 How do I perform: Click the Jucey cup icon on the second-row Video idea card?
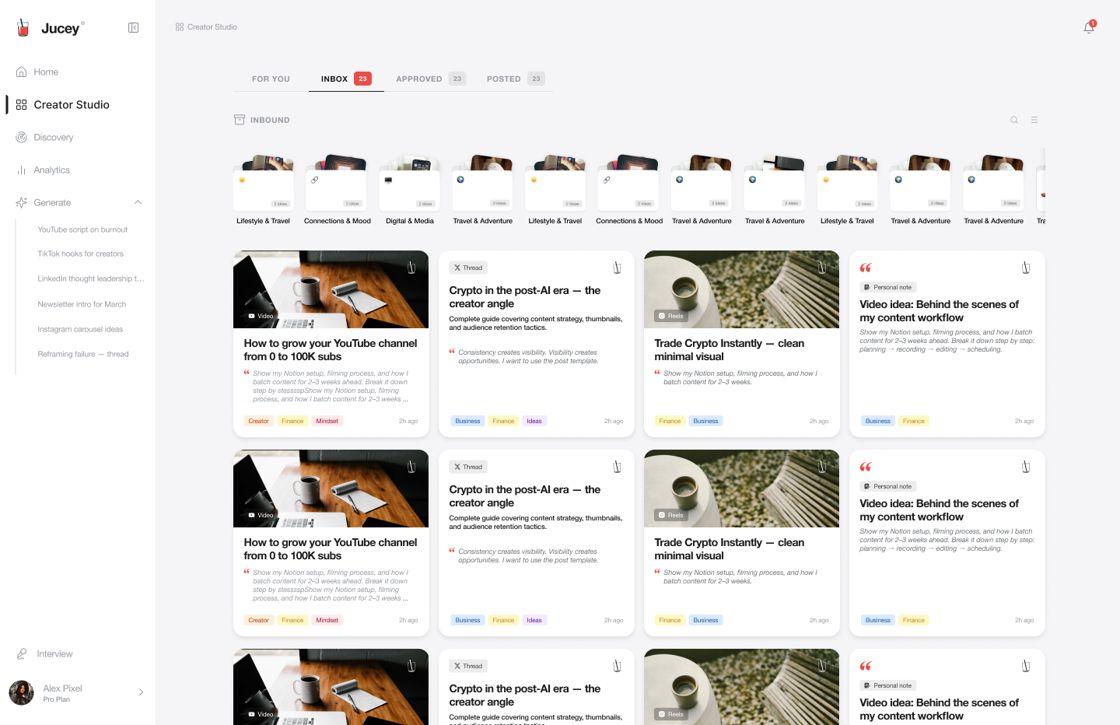coord(1025,467)
